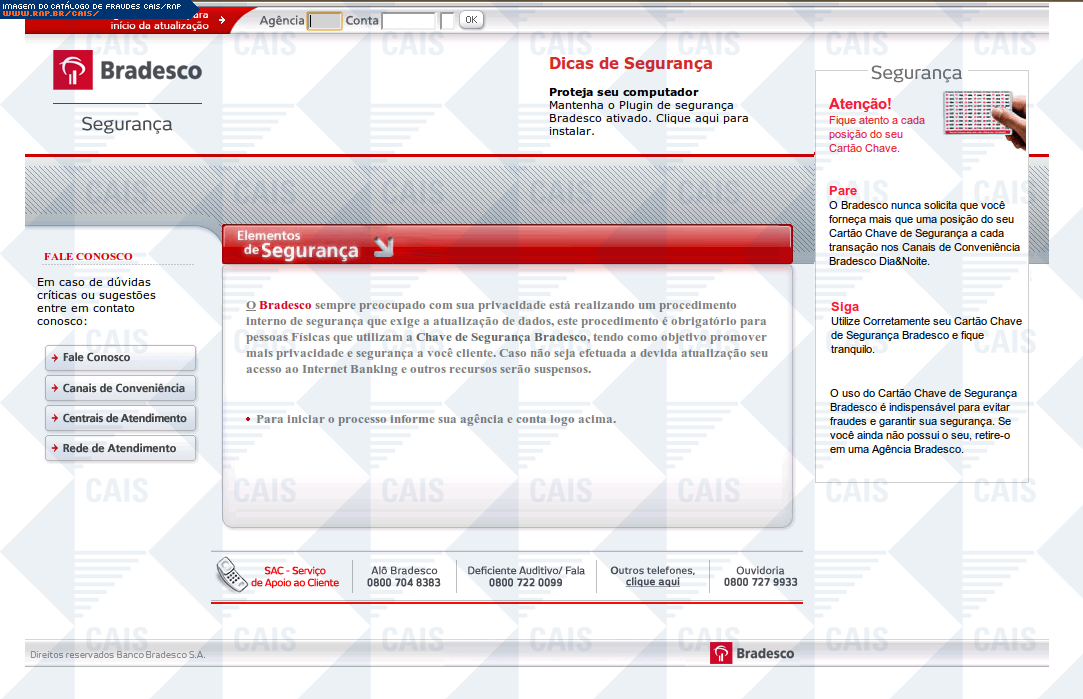
Task: Click the SAC telephone handset icon
Action: 231,575
